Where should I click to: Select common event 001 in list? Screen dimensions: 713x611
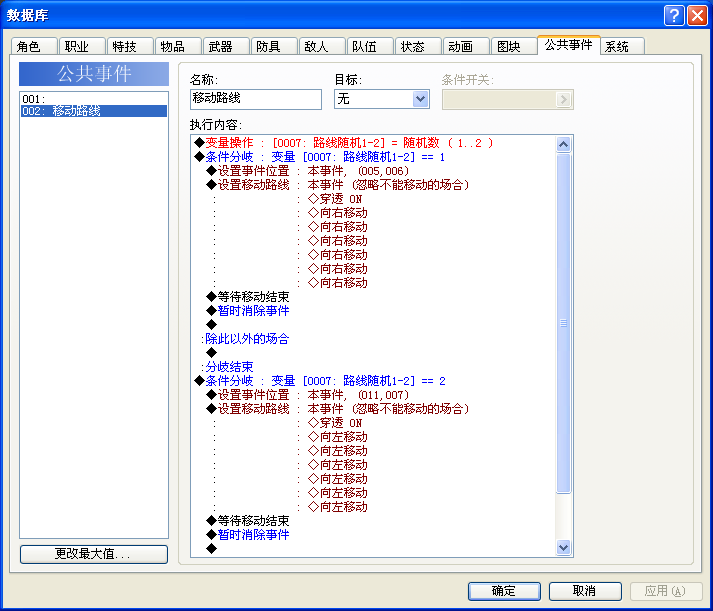pyautogui.click(x=94, y=99)
